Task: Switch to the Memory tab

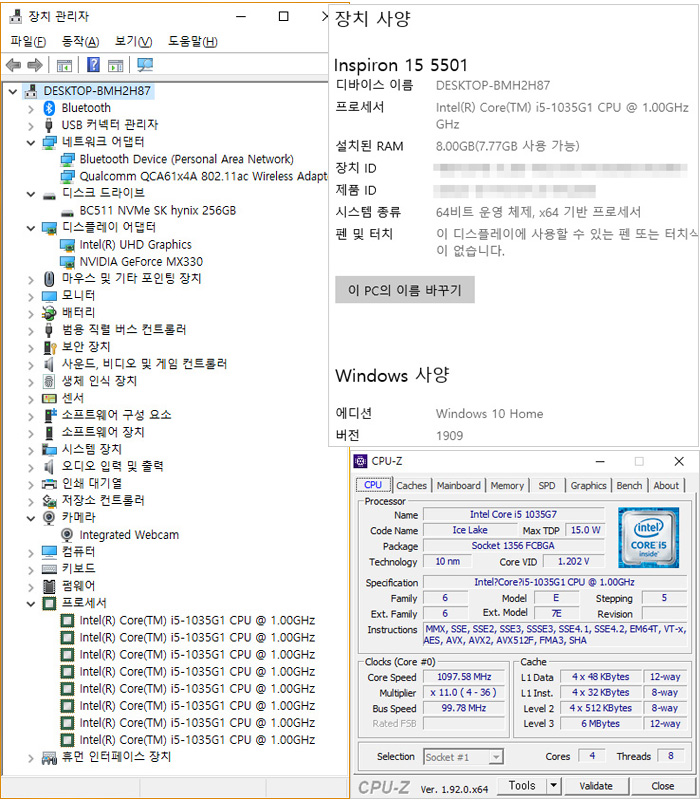Action: (507, 485)
